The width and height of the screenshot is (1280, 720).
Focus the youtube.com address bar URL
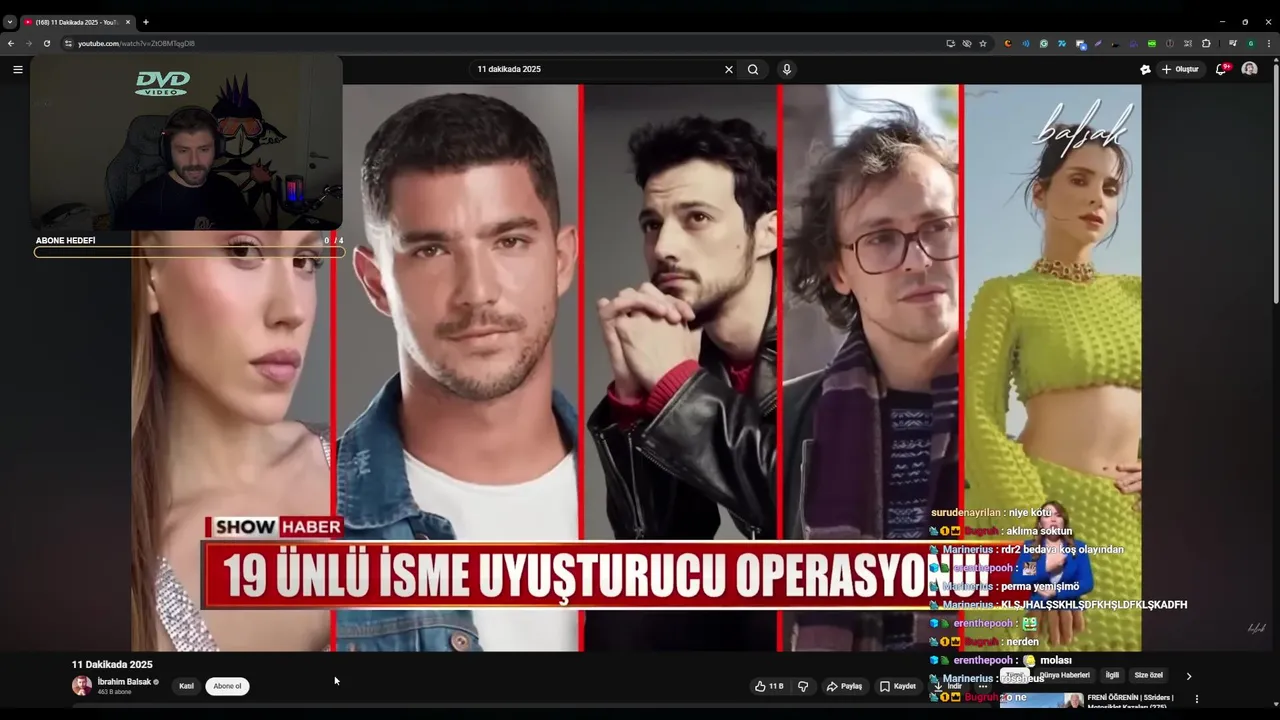pyautogui.click(x=136, y=43)
